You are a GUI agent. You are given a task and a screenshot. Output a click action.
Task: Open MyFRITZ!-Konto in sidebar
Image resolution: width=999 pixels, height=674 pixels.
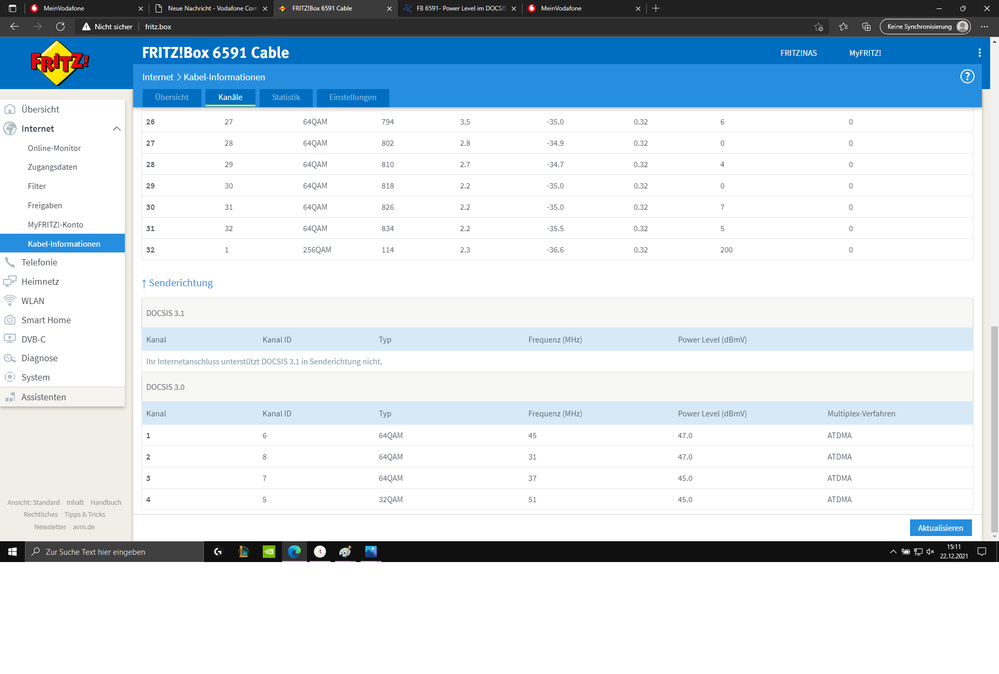pos(55,224)
